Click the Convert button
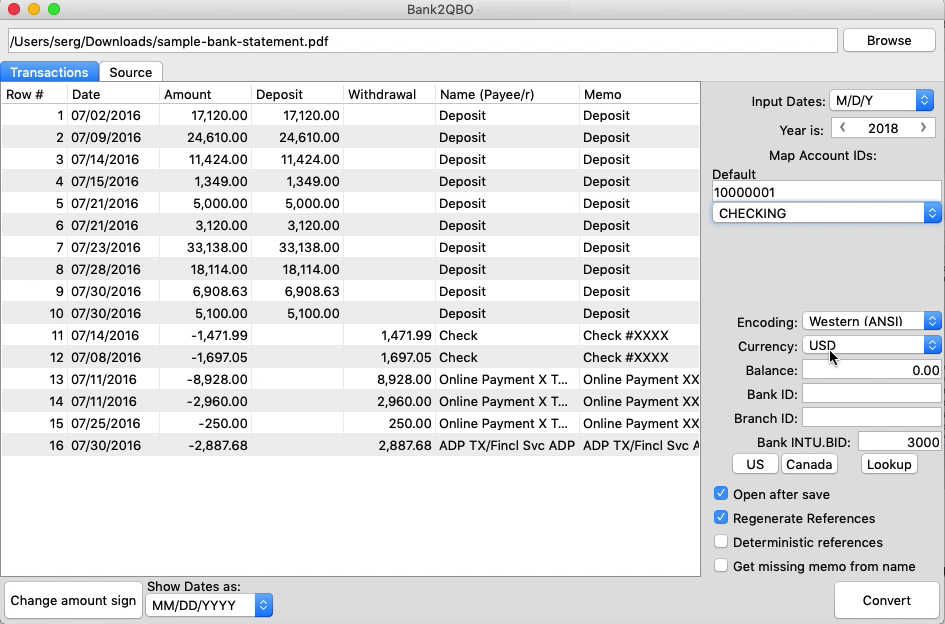The height and width of the screenshot is (624, 945). click(x=887, y=600)
